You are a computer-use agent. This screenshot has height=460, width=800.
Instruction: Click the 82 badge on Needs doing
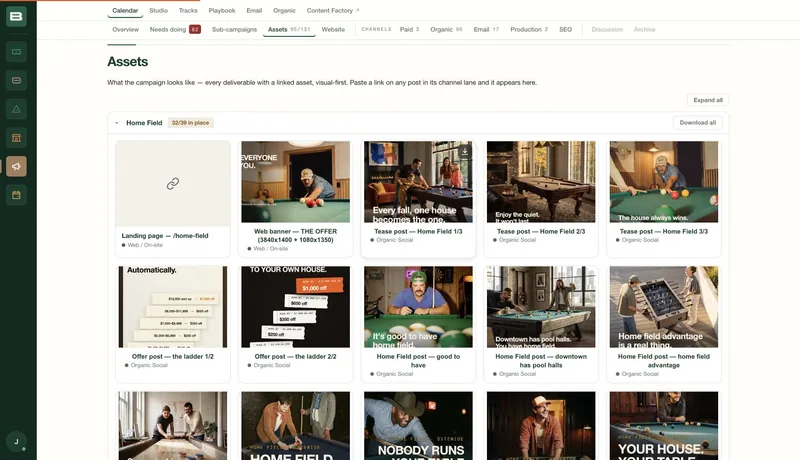click(195, 30)
